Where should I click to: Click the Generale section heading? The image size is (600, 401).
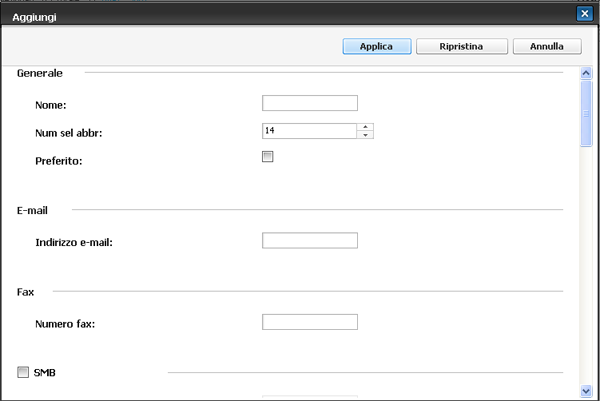pos(40,74)
